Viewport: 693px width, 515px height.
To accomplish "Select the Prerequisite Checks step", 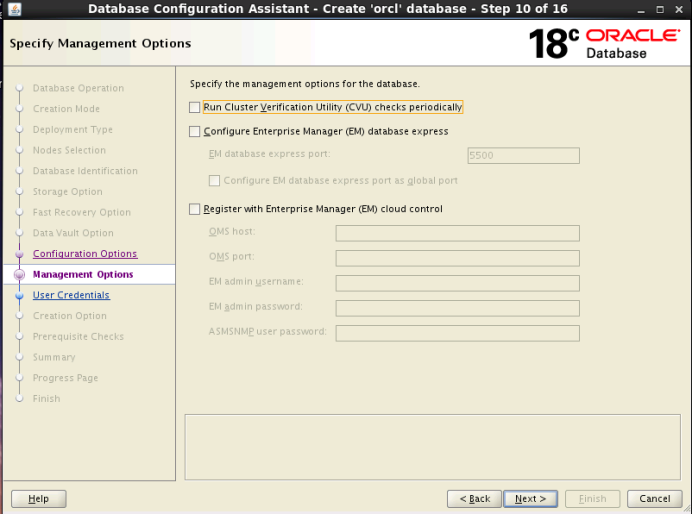I will (78, 336).
